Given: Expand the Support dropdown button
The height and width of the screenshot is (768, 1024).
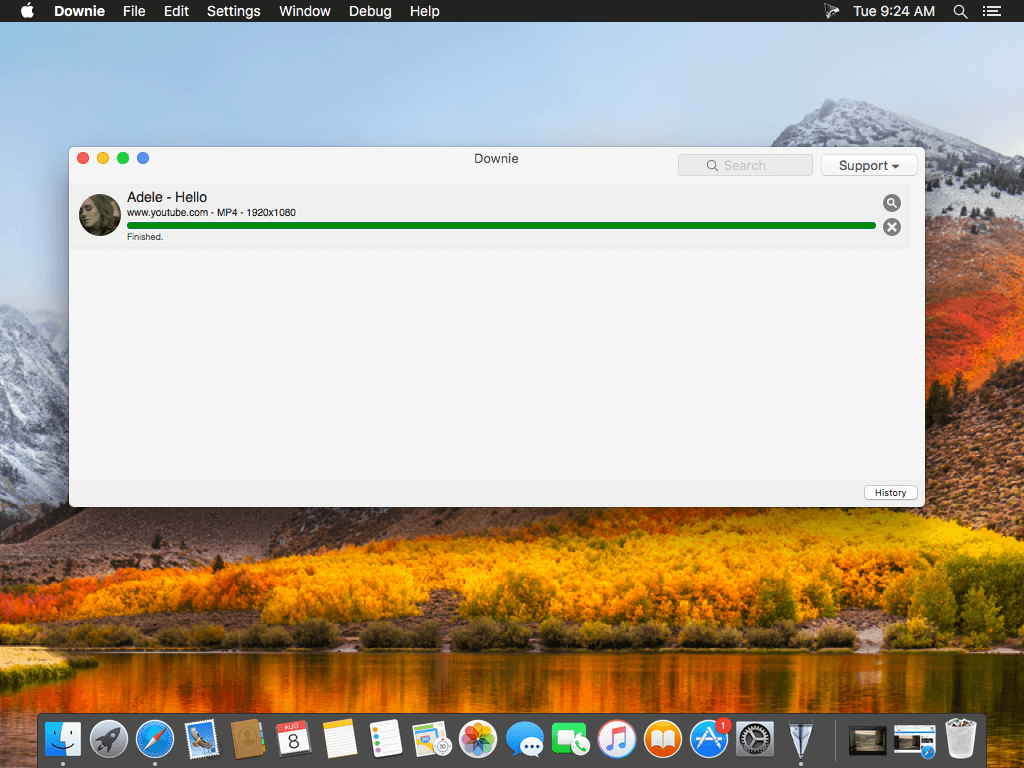Looking at the screenshot, I should coord(869,165).
